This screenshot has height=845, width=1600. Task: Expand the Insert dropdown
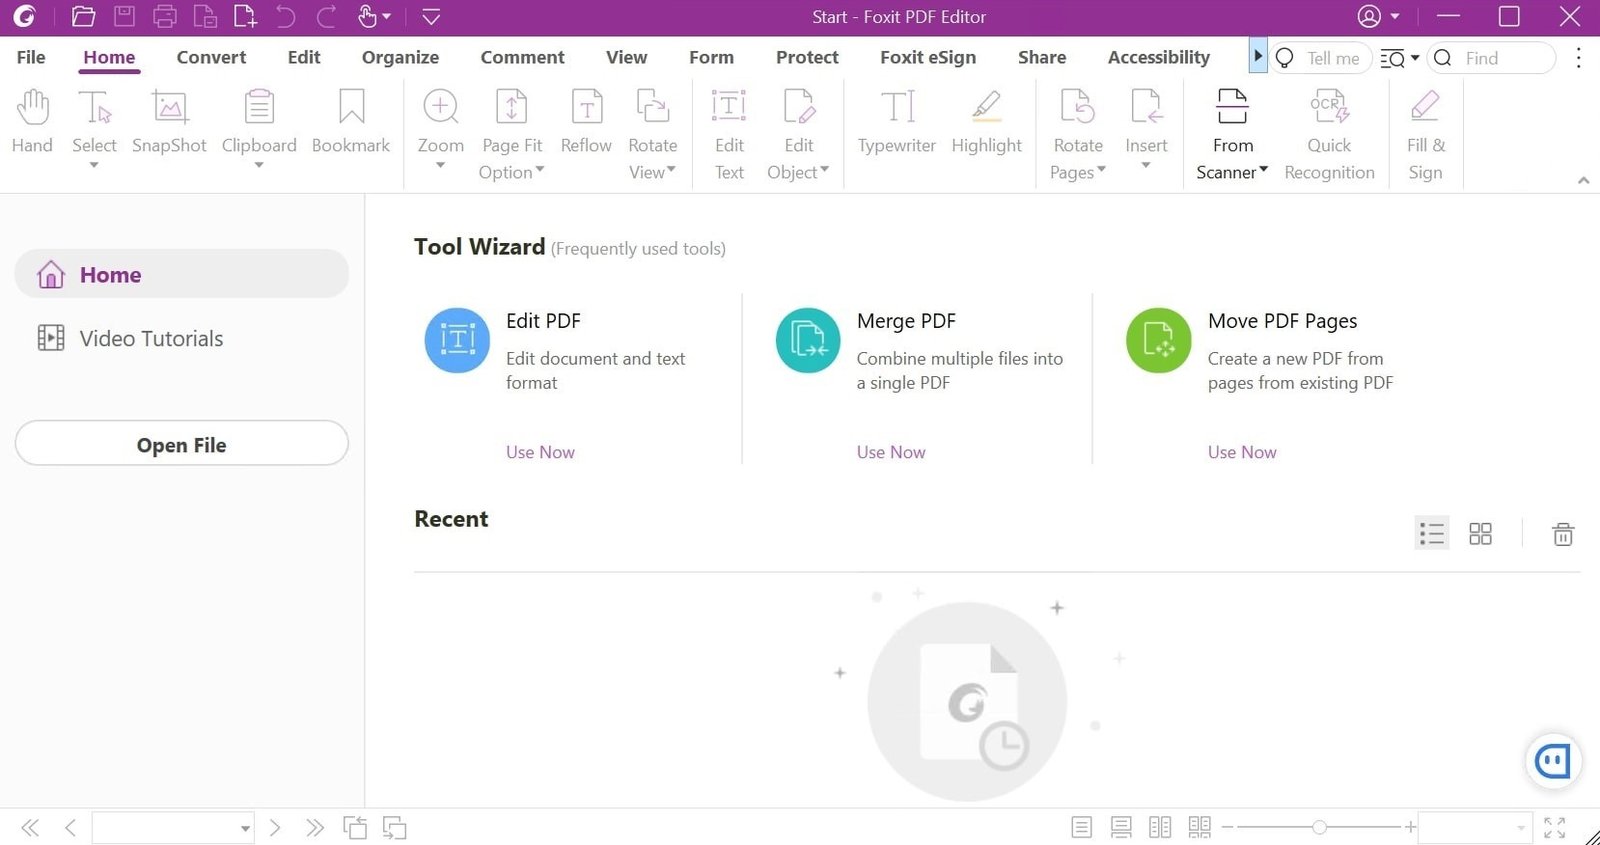point(1146,166)
